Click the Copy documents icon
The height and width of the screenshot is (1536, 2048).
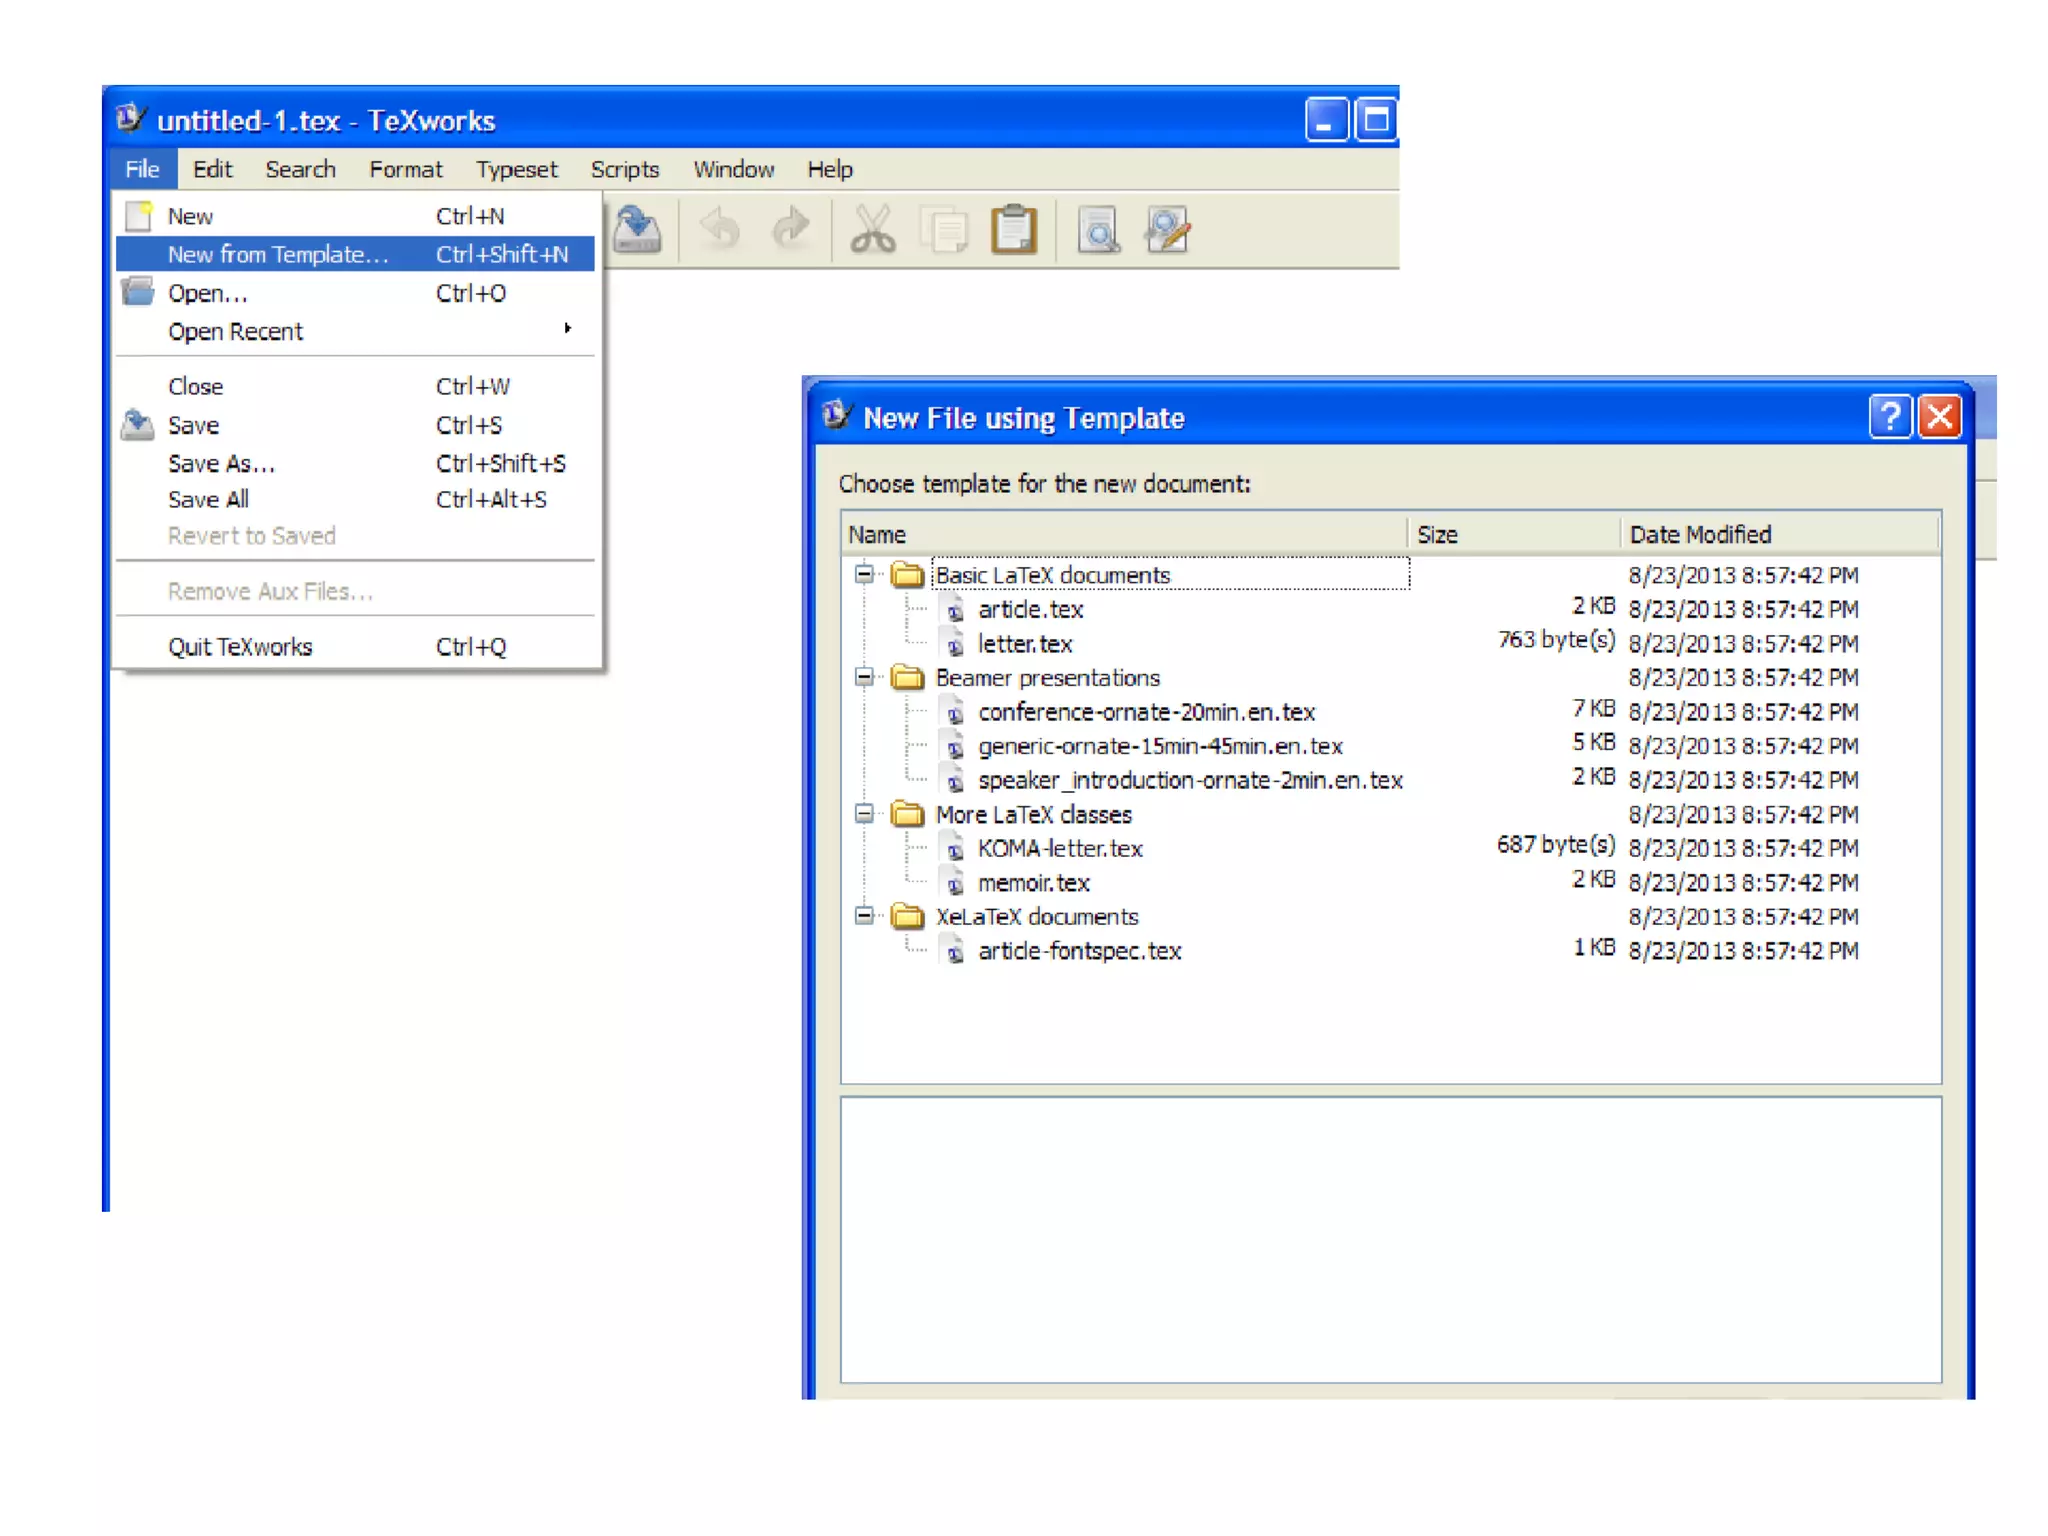[944, 230]
